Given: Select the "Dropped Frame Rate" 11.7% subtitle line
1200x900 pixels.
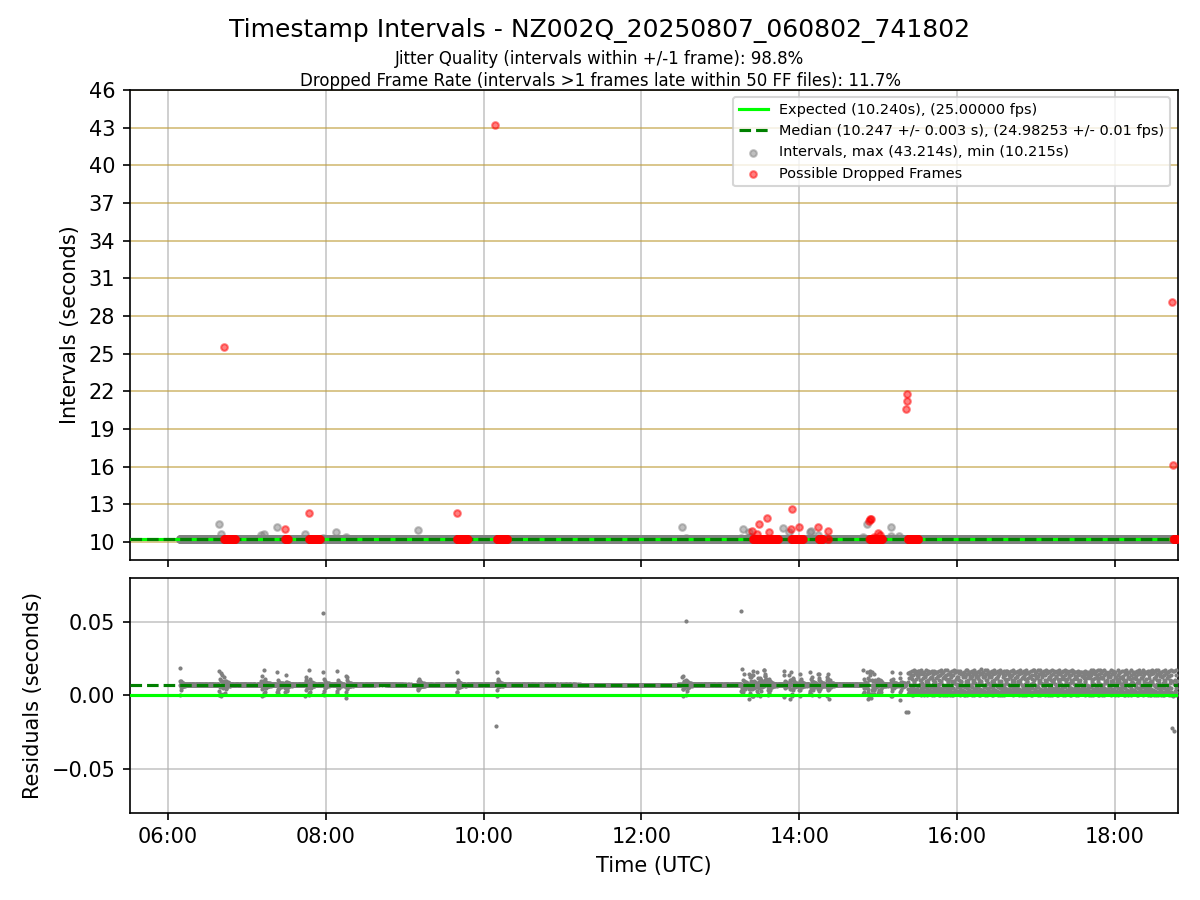Looking at the screenshot, I should click(600, 80).
